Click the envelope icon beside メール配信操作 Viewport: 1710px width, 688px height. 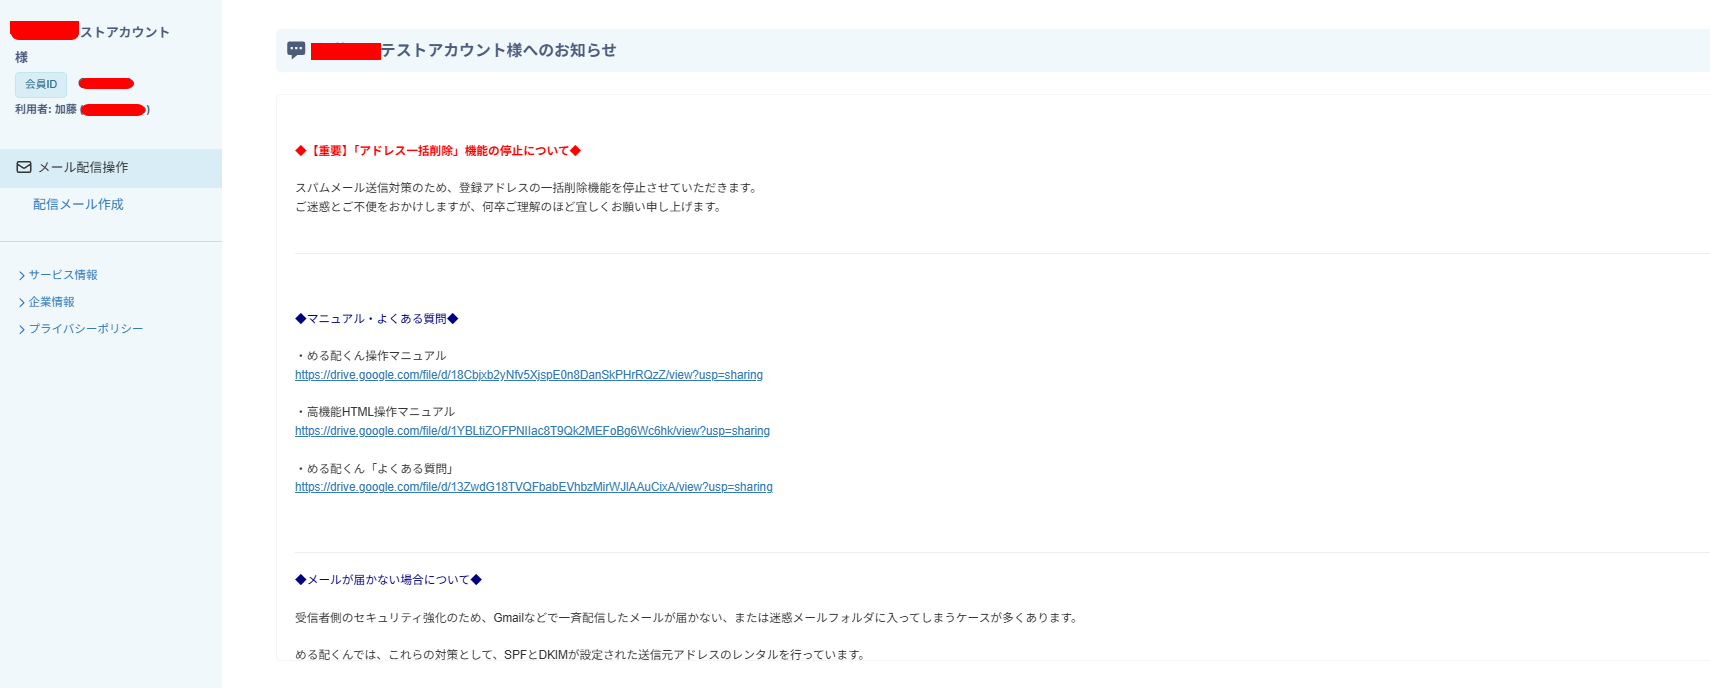[x=24, y=168]
